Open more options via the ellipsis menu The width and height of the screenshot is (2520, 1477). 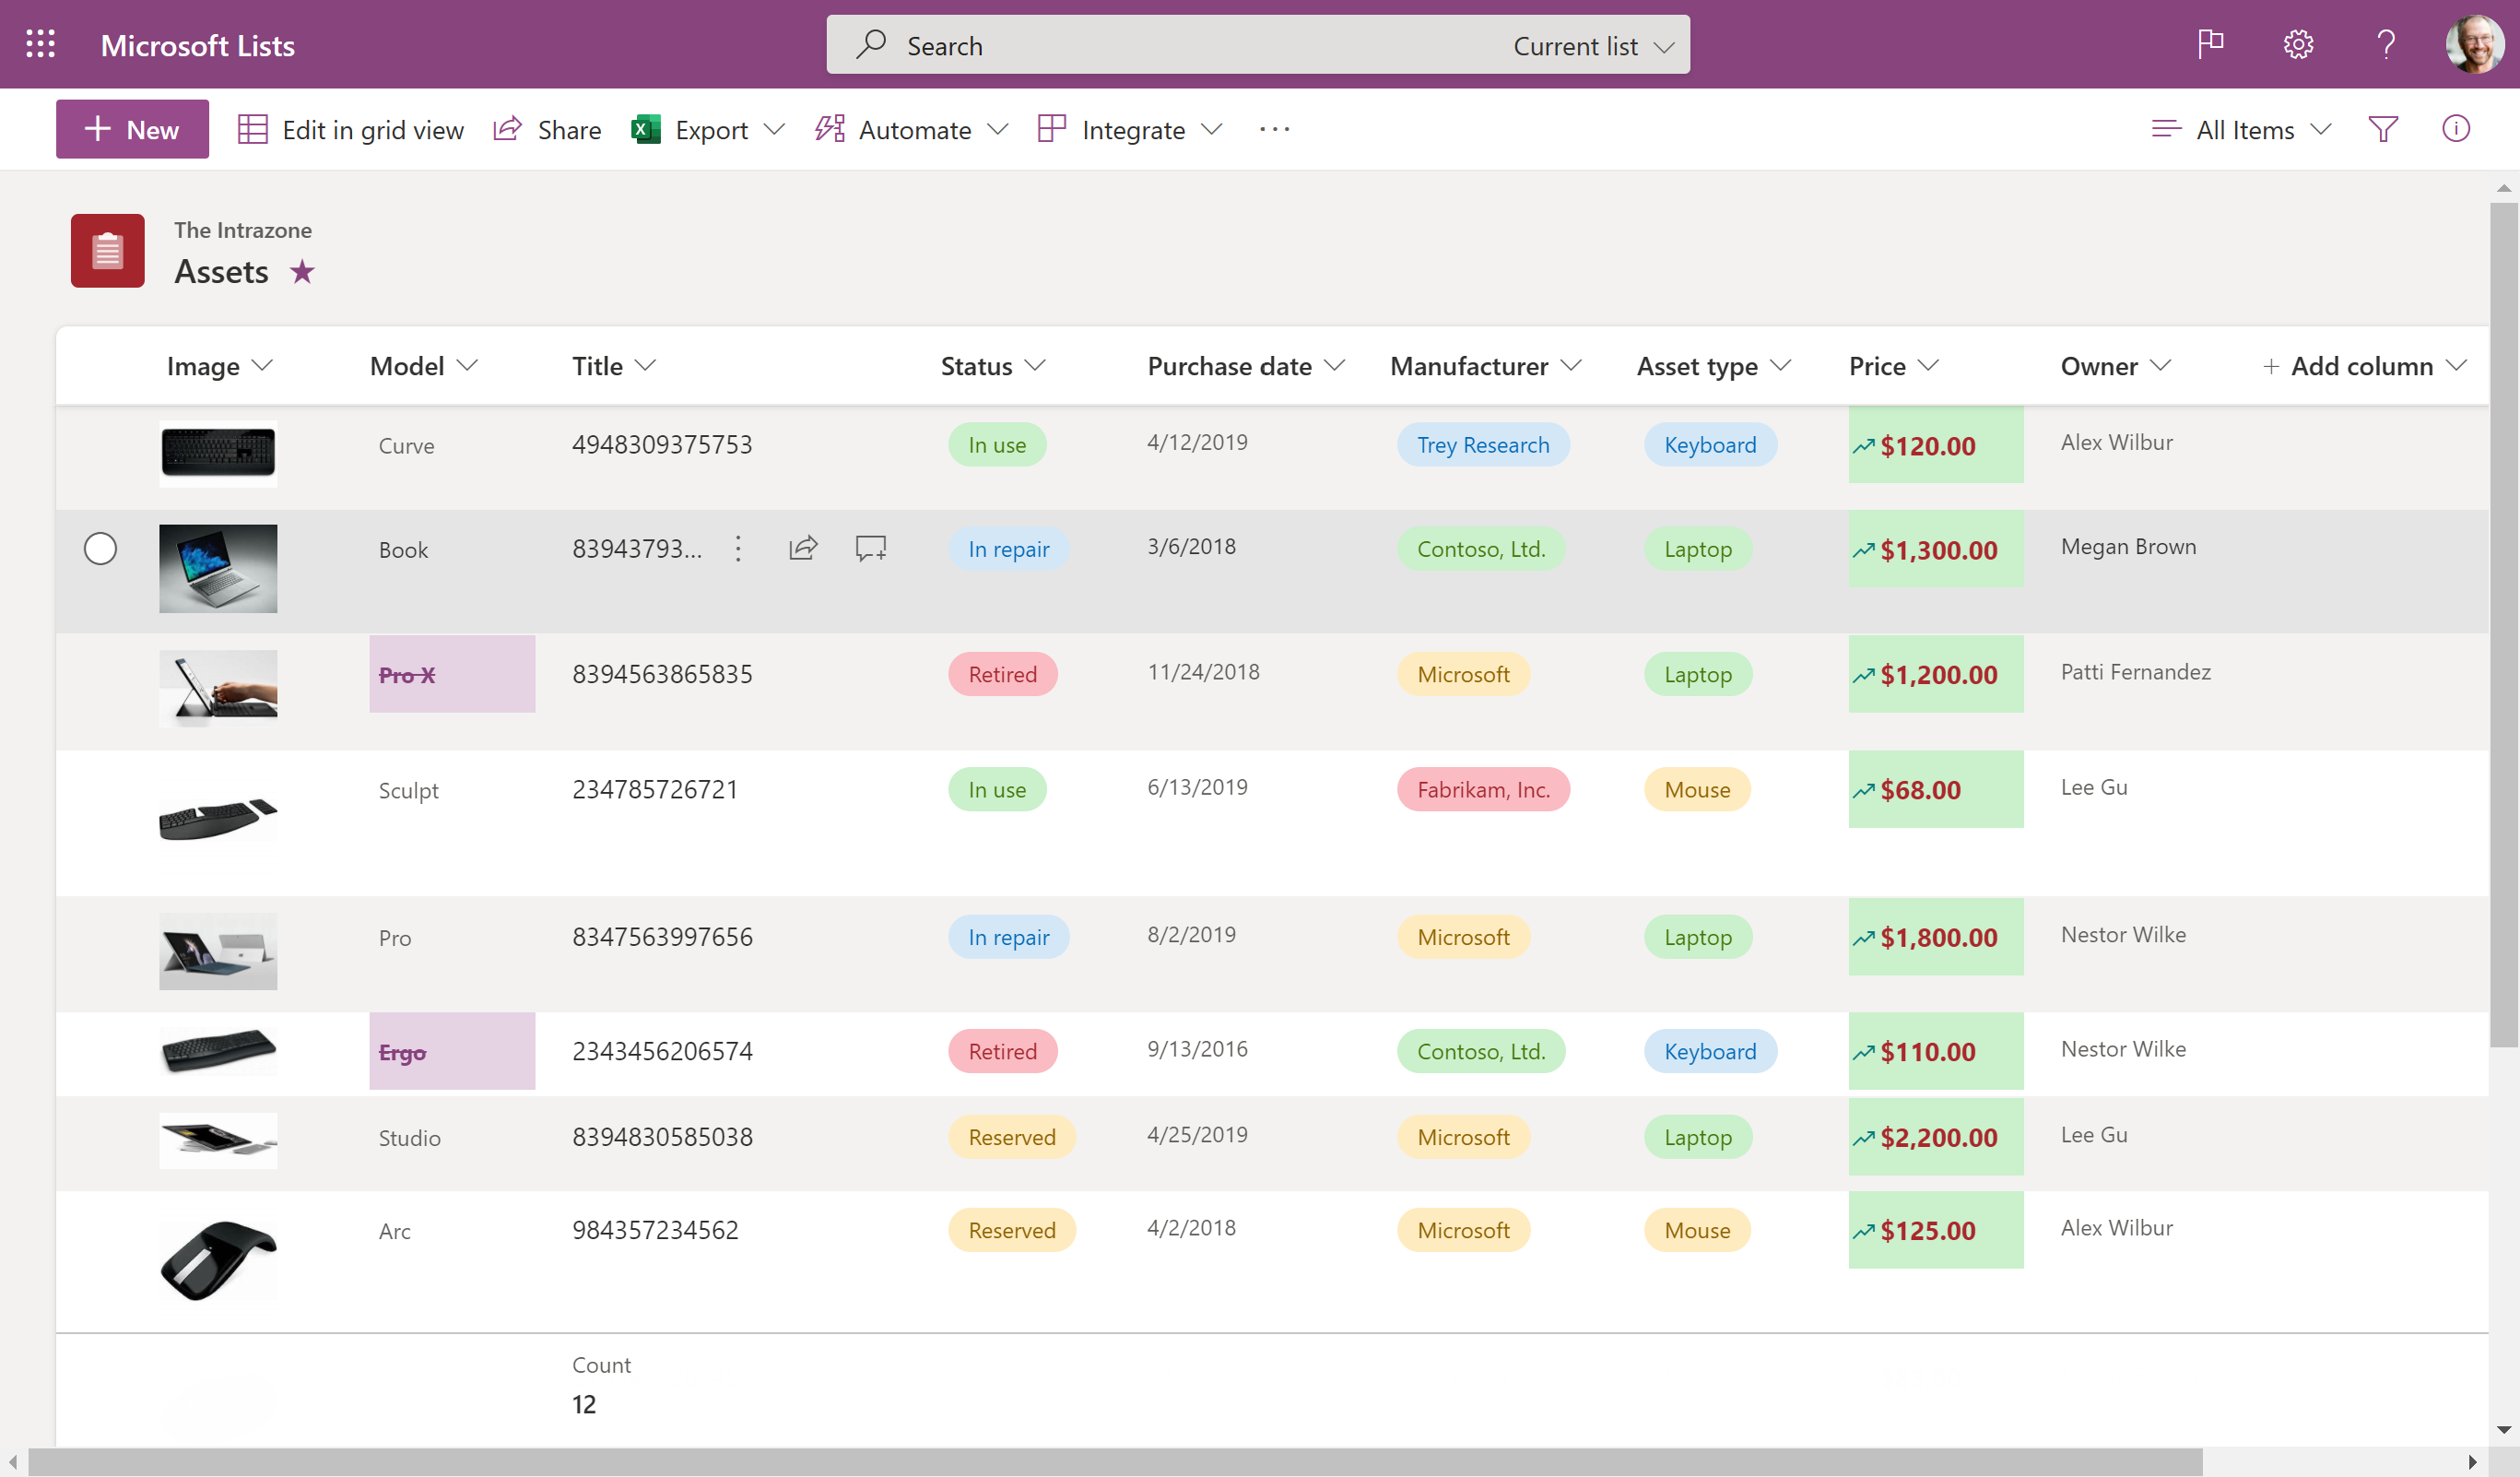tap(1274, 129)
